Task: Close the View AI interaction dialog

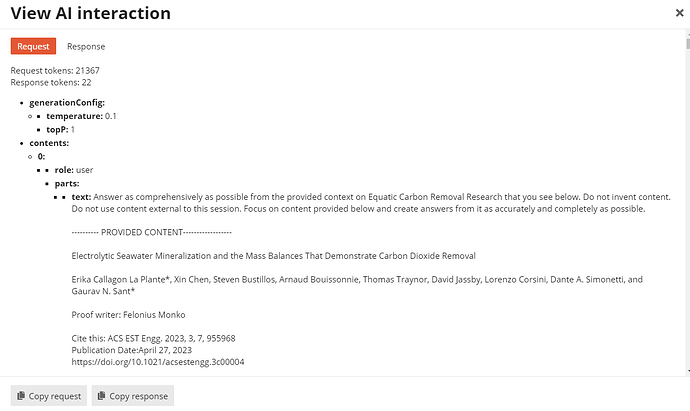Action: tap(679, 13)
